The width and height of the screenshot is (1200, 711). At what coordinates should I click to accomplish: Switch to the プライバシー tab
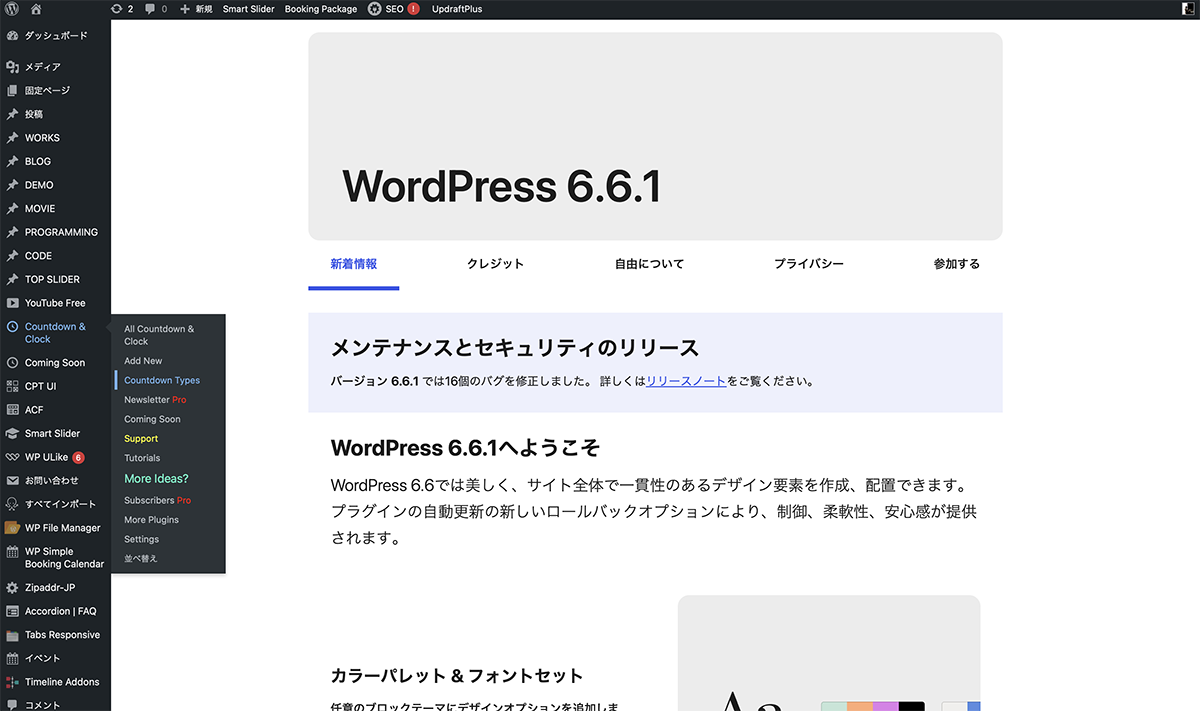[808, 264]
